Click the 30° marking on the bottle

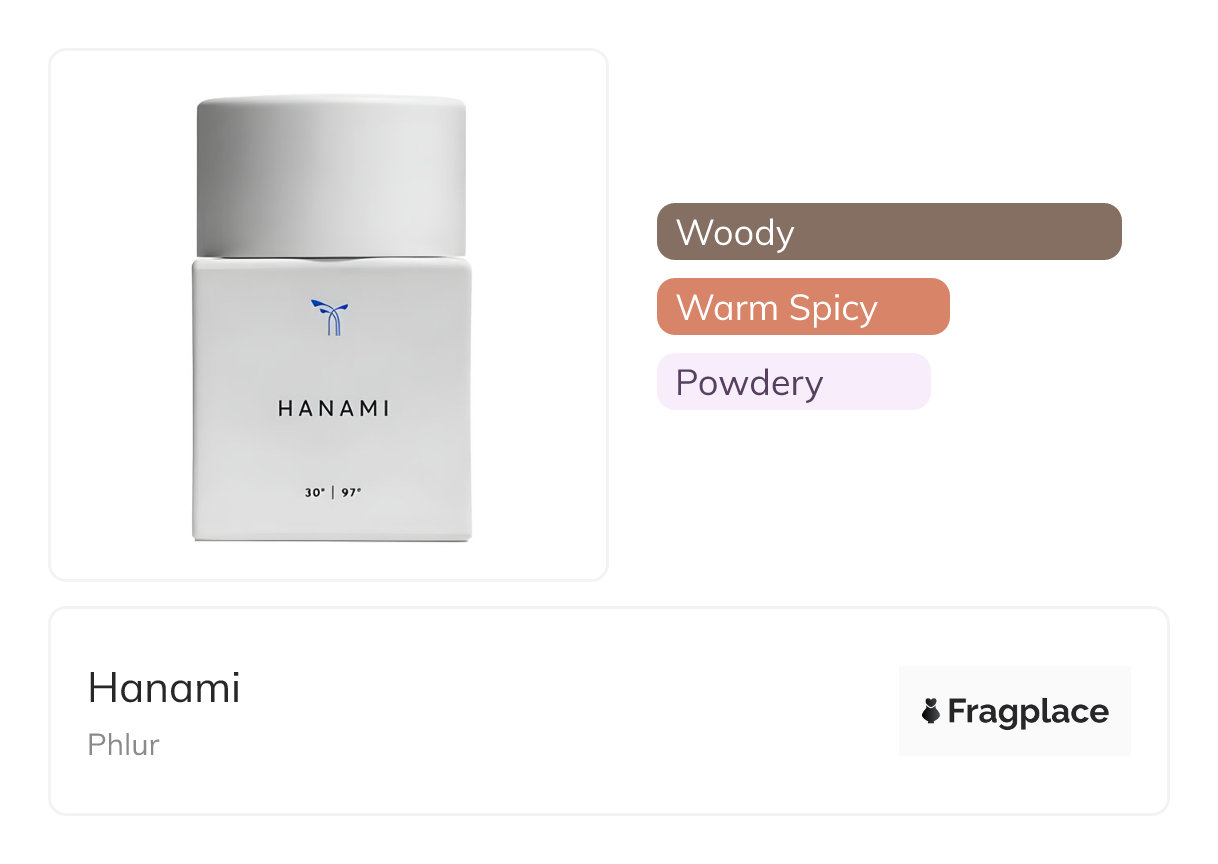(x=315, y=493)
